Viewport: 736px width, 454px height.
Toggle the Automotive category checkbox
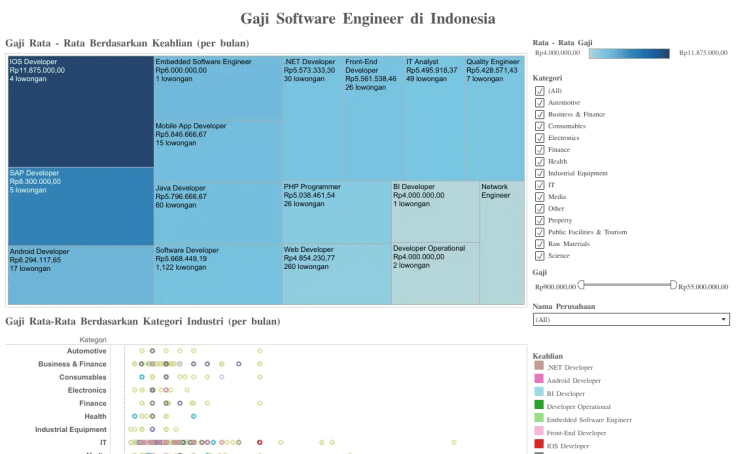click(x=540, y=102)
